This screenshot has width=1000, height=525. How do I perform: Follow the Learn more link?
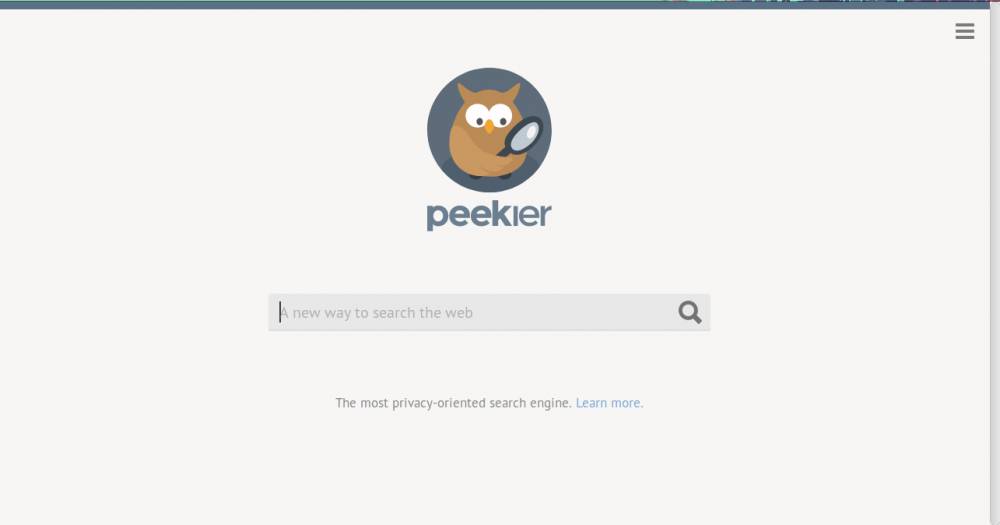(x=609, y=403)
